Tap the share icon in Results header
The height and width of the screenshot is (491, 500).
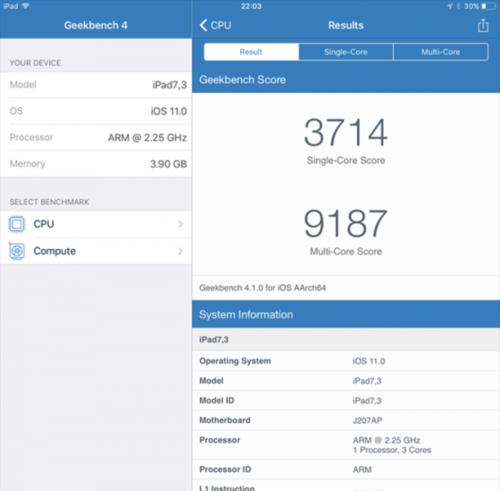(x=483, y=25)
